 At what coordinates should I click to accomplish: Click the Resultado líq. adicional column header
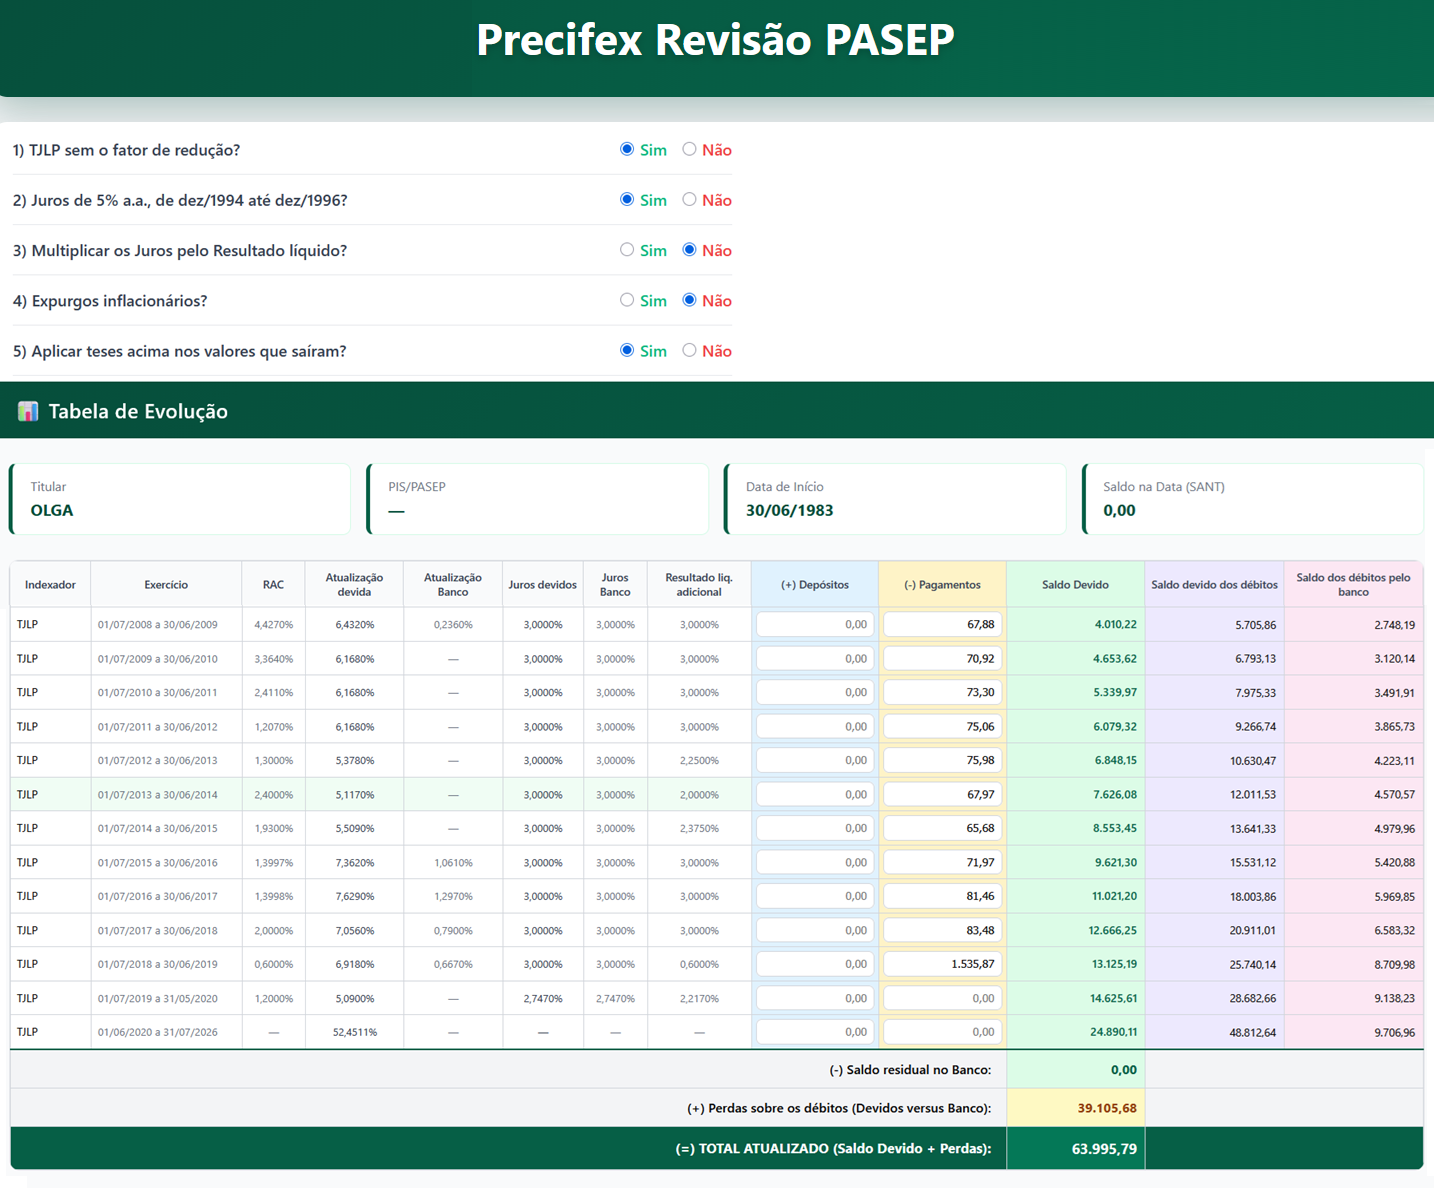pyautogui.click(x=699, y=585)
